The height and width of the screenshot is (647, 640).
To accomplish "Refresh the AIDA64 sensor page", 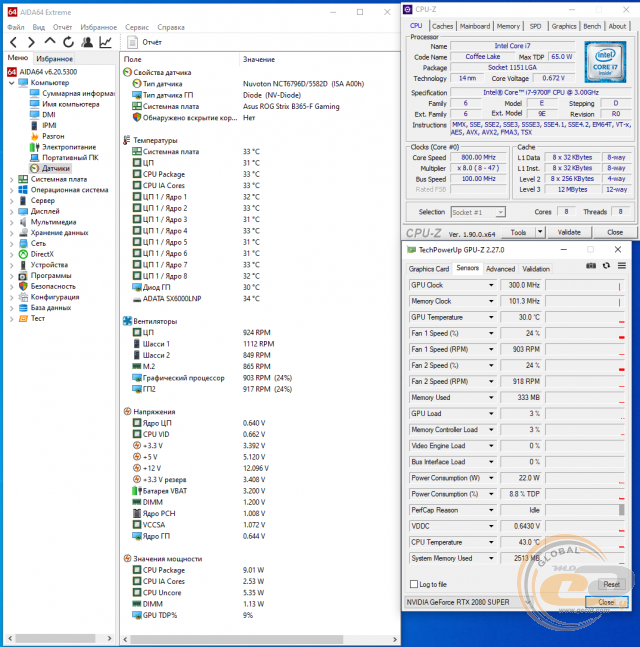I will [x=68, y=42].
